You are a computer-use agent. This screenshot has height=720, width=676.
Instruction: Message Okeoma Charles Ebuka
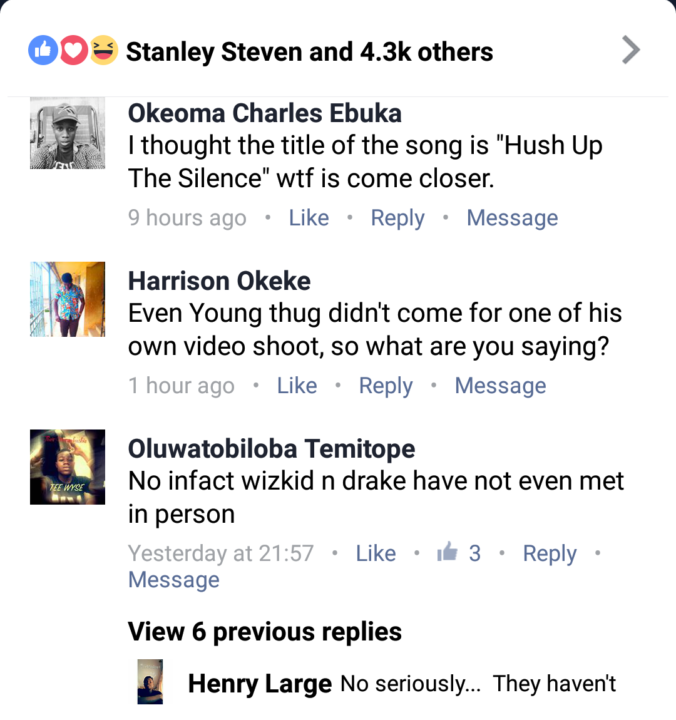512,218
